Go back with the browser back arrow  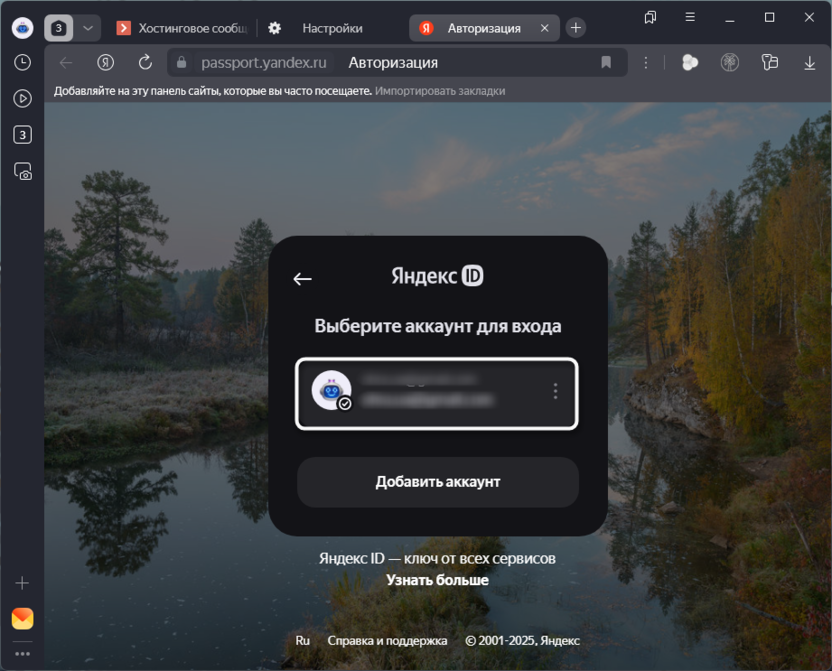click(66, 63)
